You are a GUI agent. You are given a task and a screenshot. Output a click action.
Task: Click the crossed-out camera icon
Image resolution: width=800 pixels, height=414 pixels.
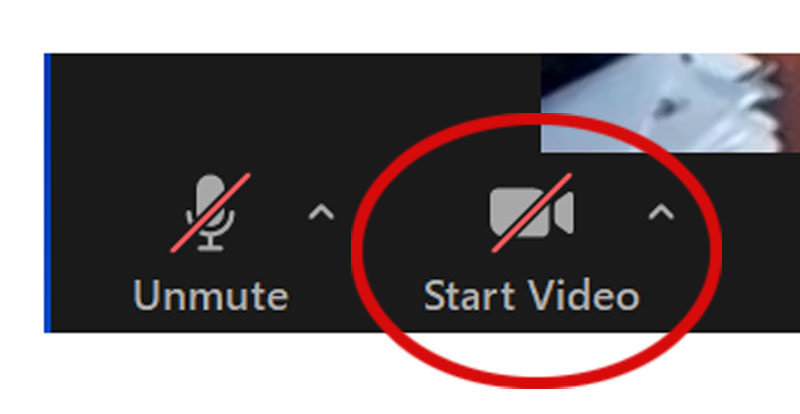click(532, 213)
